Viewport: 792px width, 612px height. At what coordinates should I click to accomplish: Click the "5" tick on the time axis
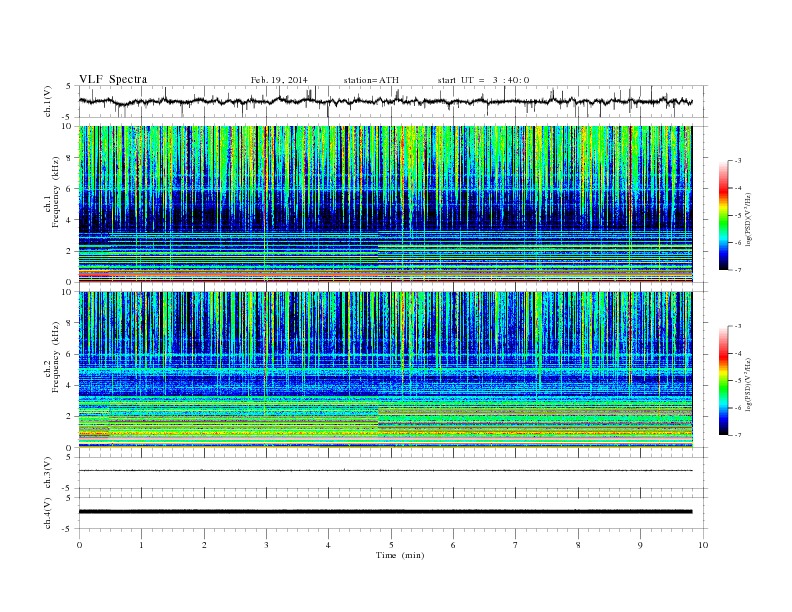[391, 545]
